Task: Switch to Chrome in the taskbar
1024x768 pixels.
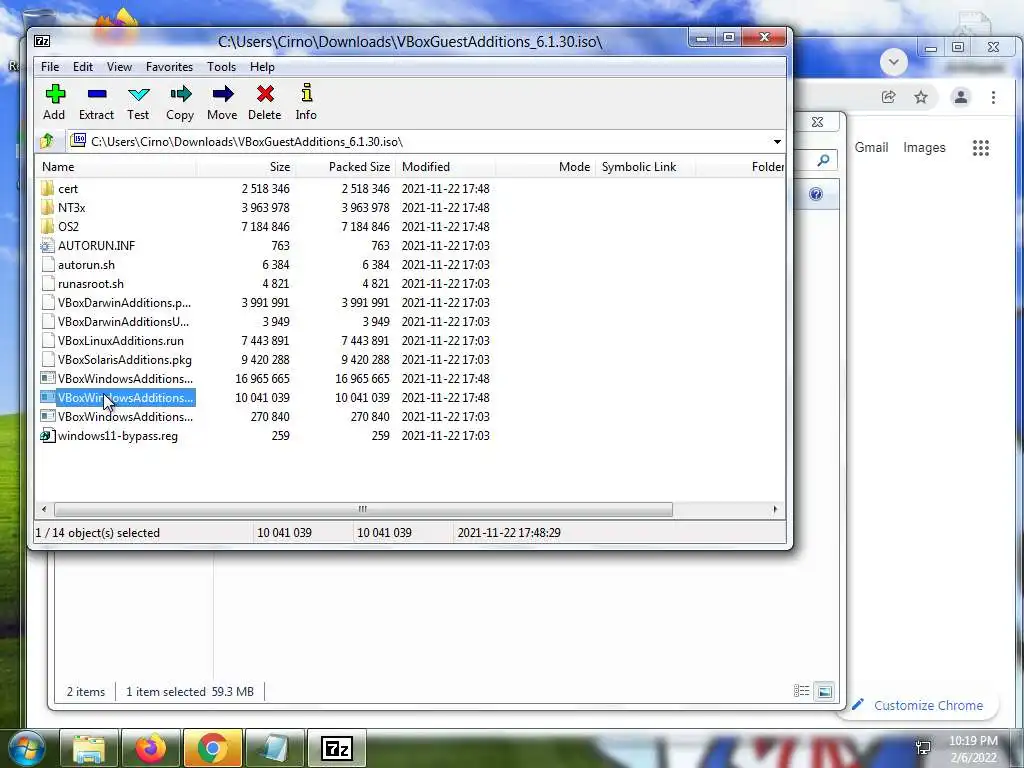Action: [212, 748]
